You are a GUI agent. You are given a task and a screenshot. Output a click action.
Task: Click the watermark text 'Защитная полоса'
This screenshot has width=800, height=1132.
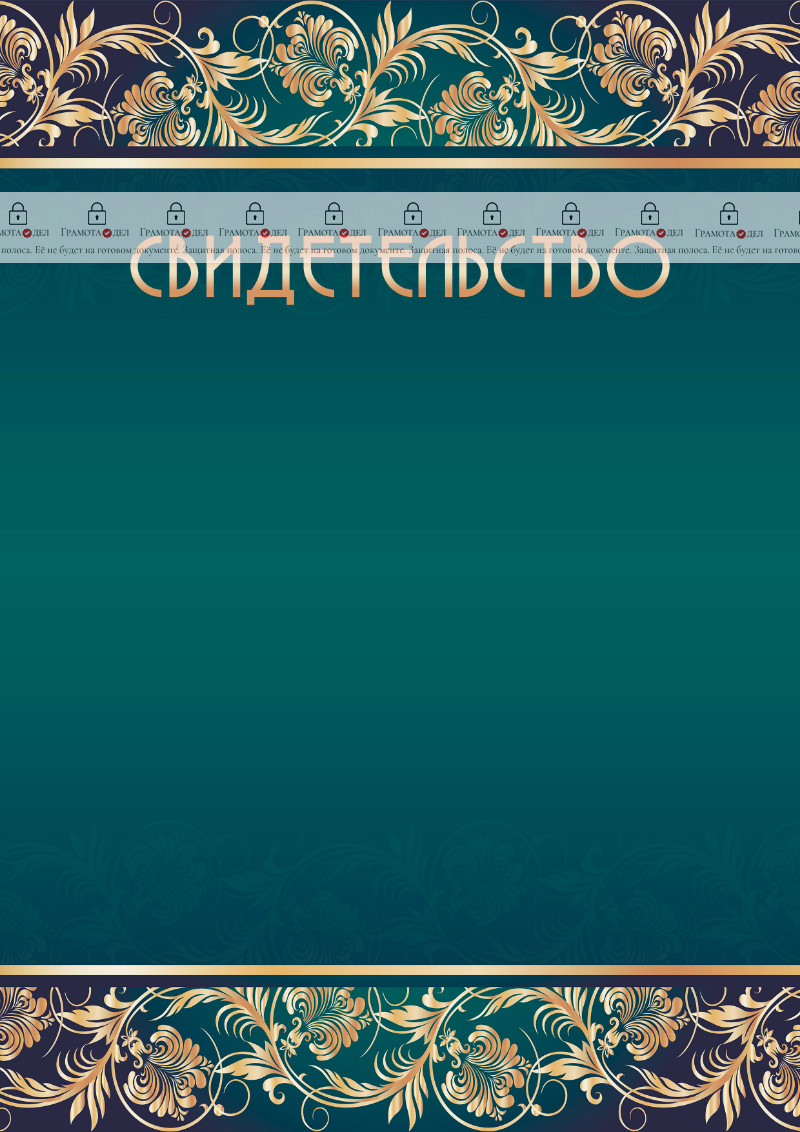click(x=217, y=250)
